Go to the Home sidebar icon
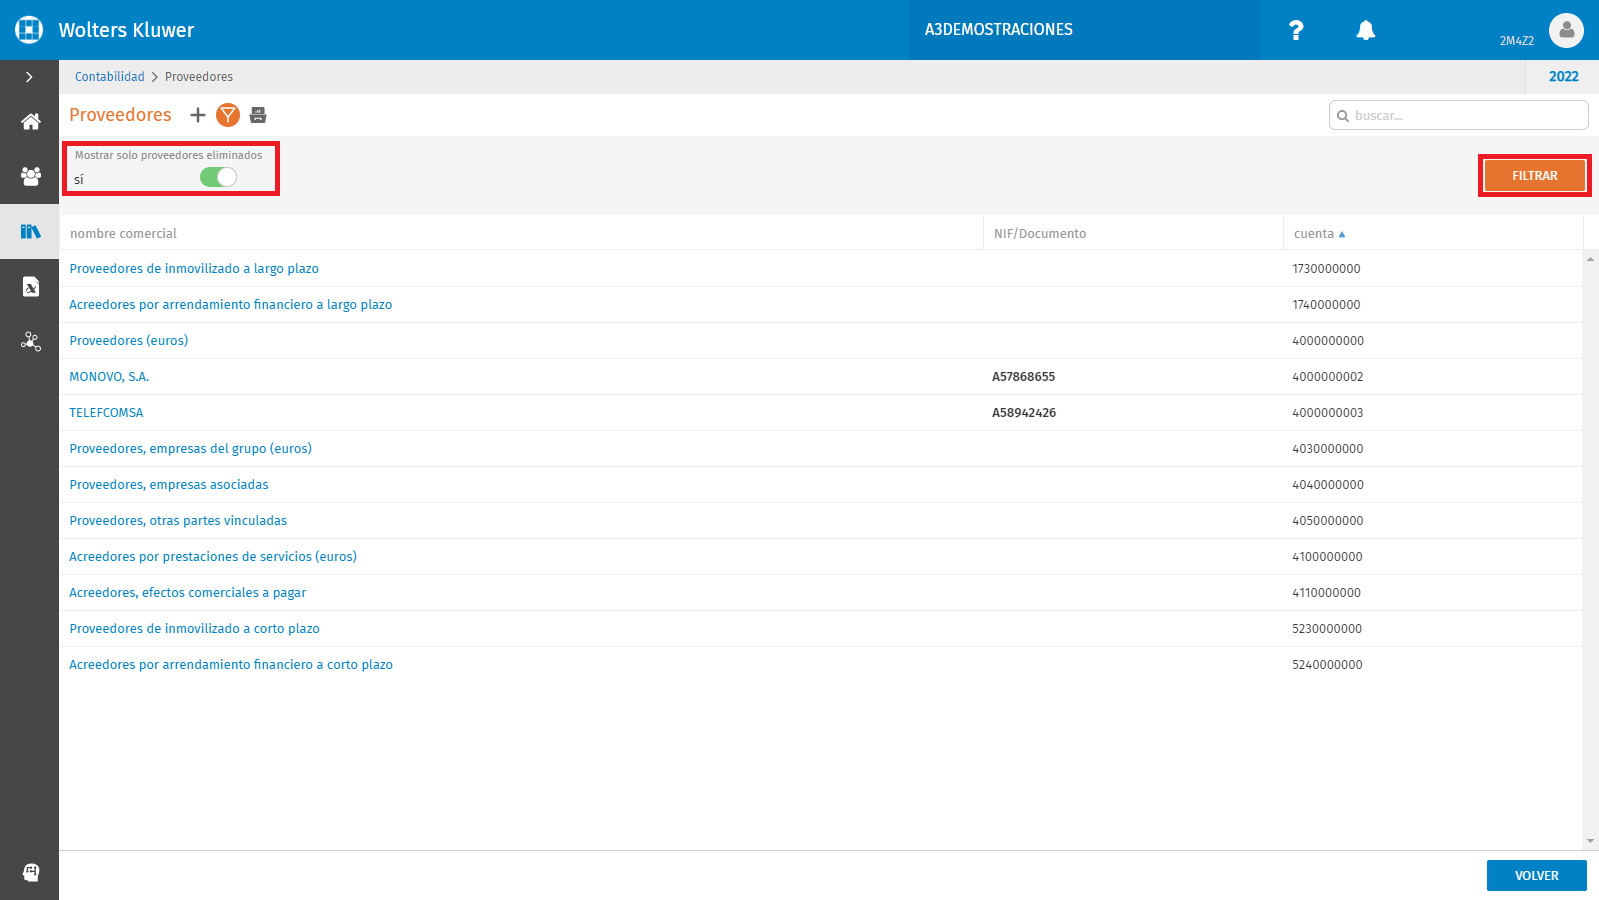Viewport: 1599px width, 900px height. coord(31,122)
